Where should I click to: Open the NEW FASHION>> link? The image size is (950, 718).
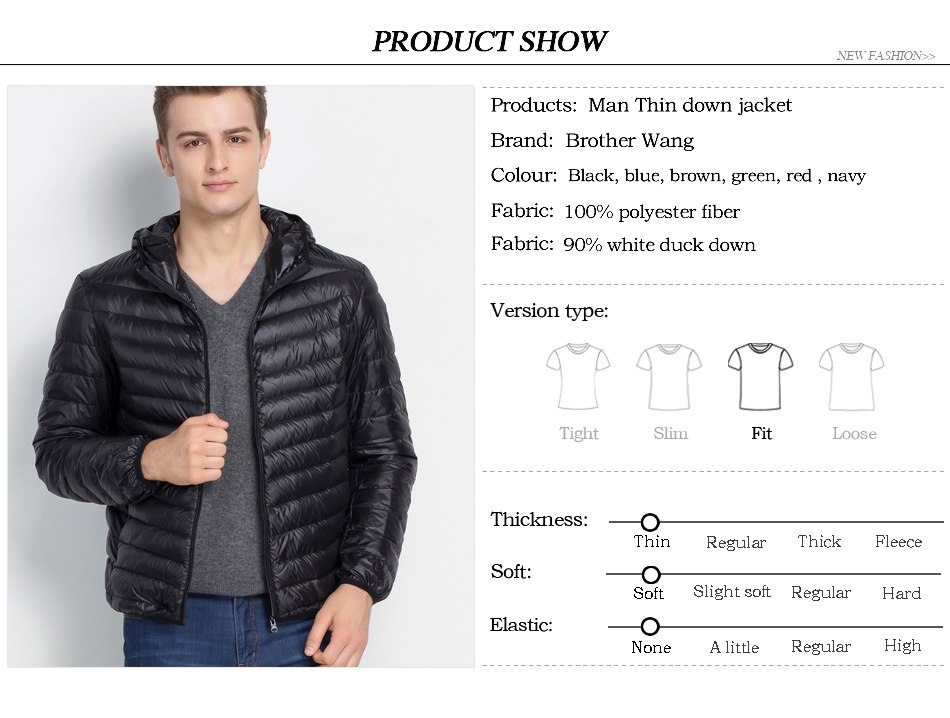886,56
